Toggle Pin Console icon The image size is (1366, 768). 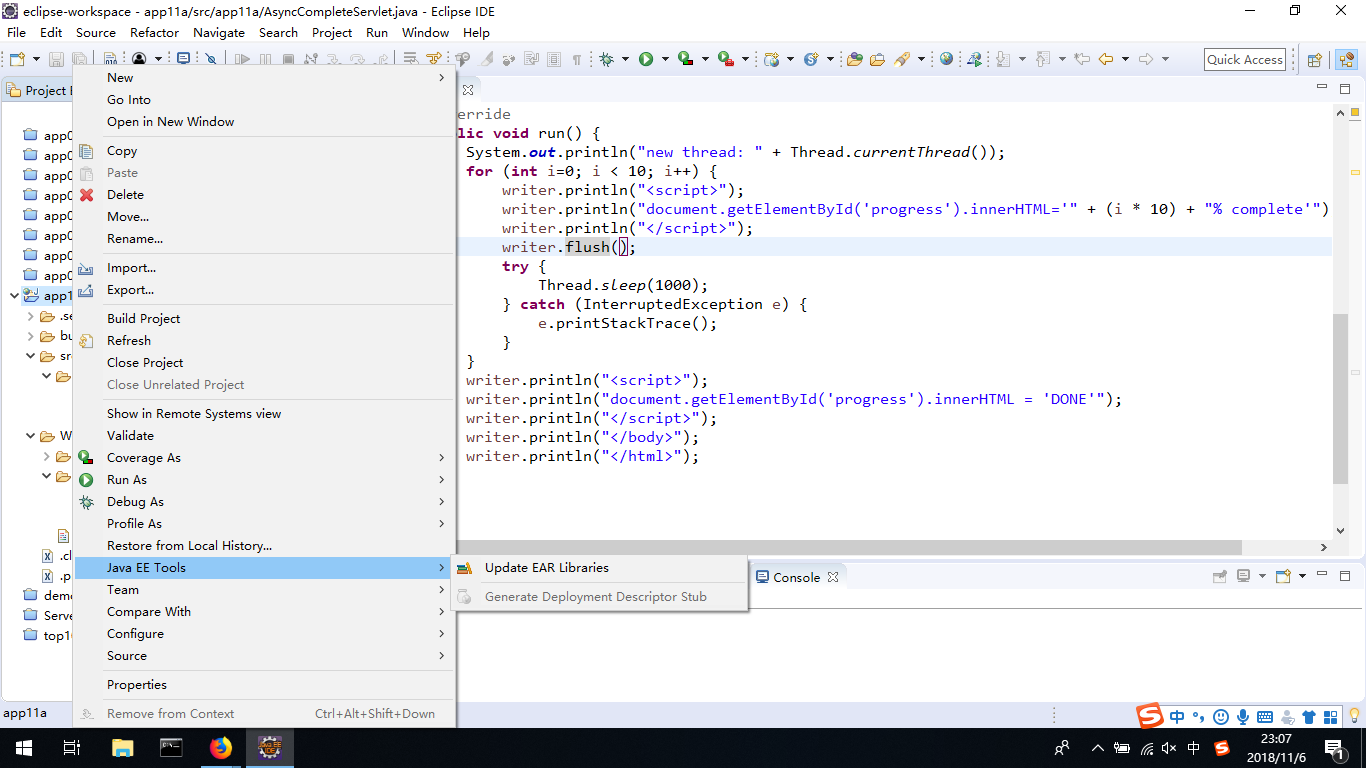pos(1220,576)
